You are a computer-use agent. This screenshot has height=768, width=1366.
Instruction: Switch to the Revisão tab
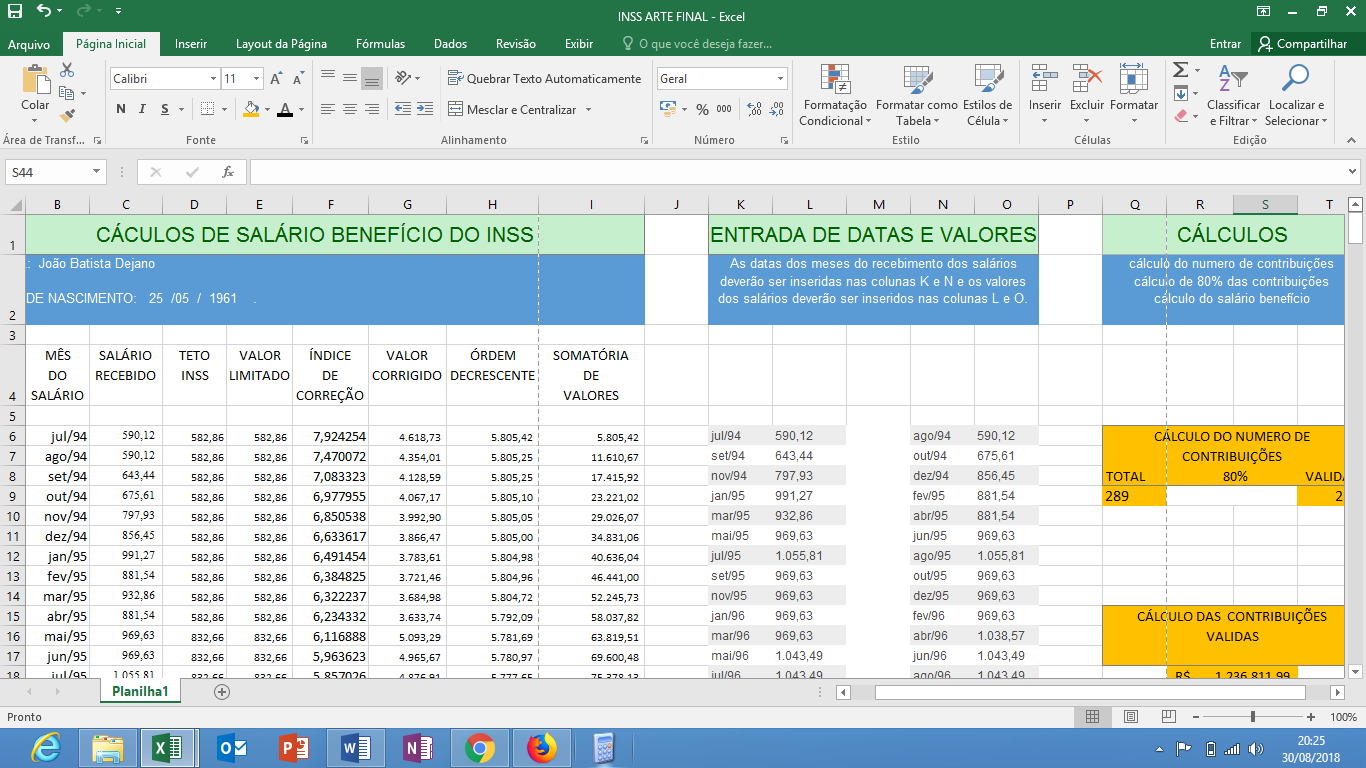tap(516, 44)
